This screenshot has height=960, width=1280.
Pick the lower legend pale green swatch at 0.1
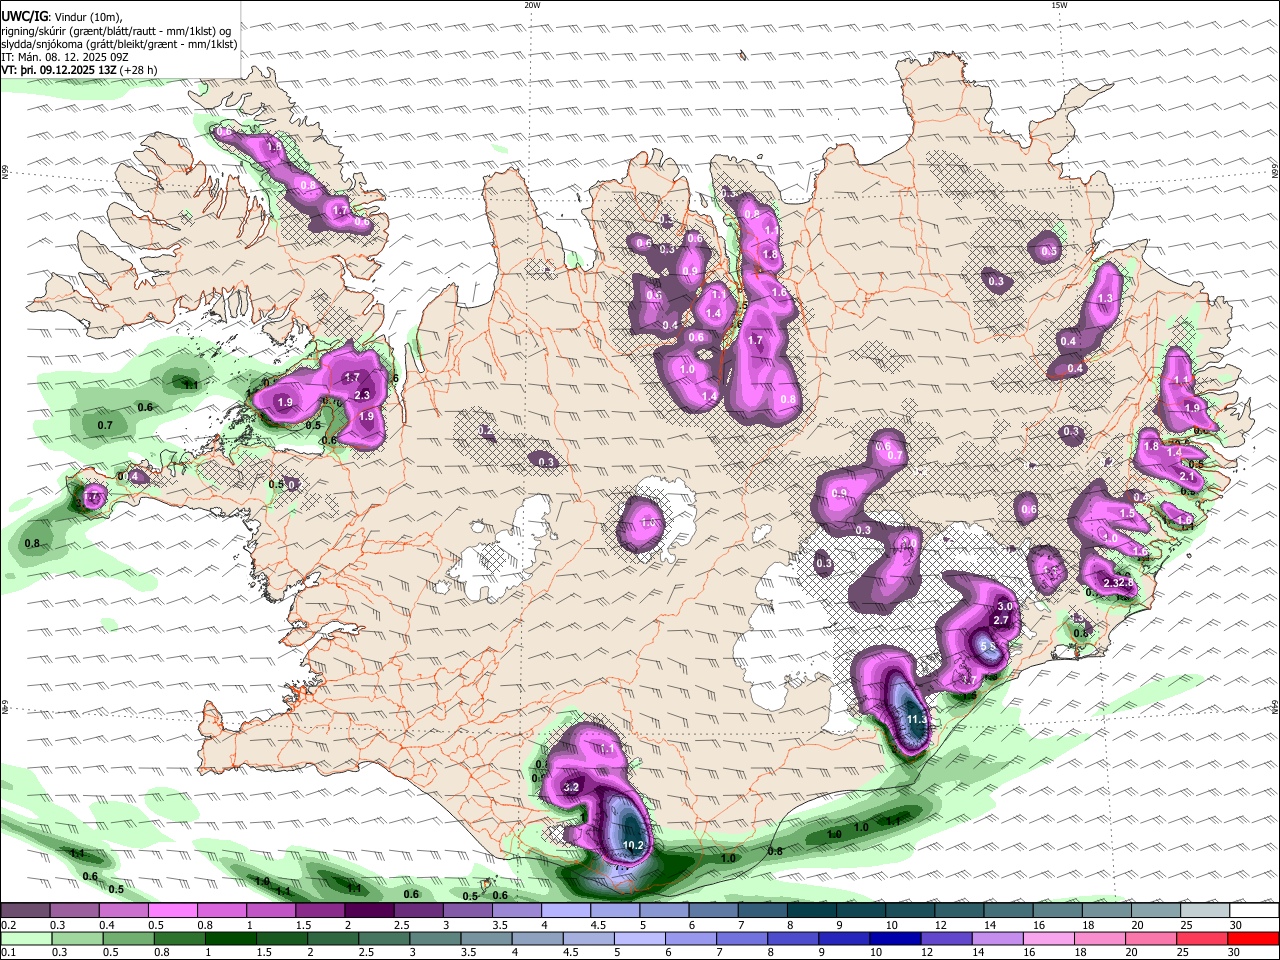tap(26, 938)
